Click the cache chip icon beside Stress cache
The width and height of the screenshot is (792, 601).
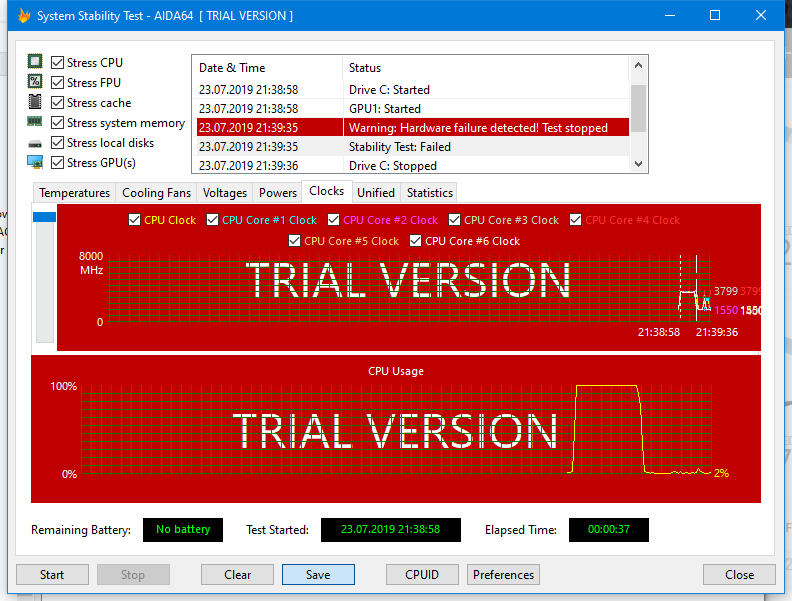(x=35, y=102)
